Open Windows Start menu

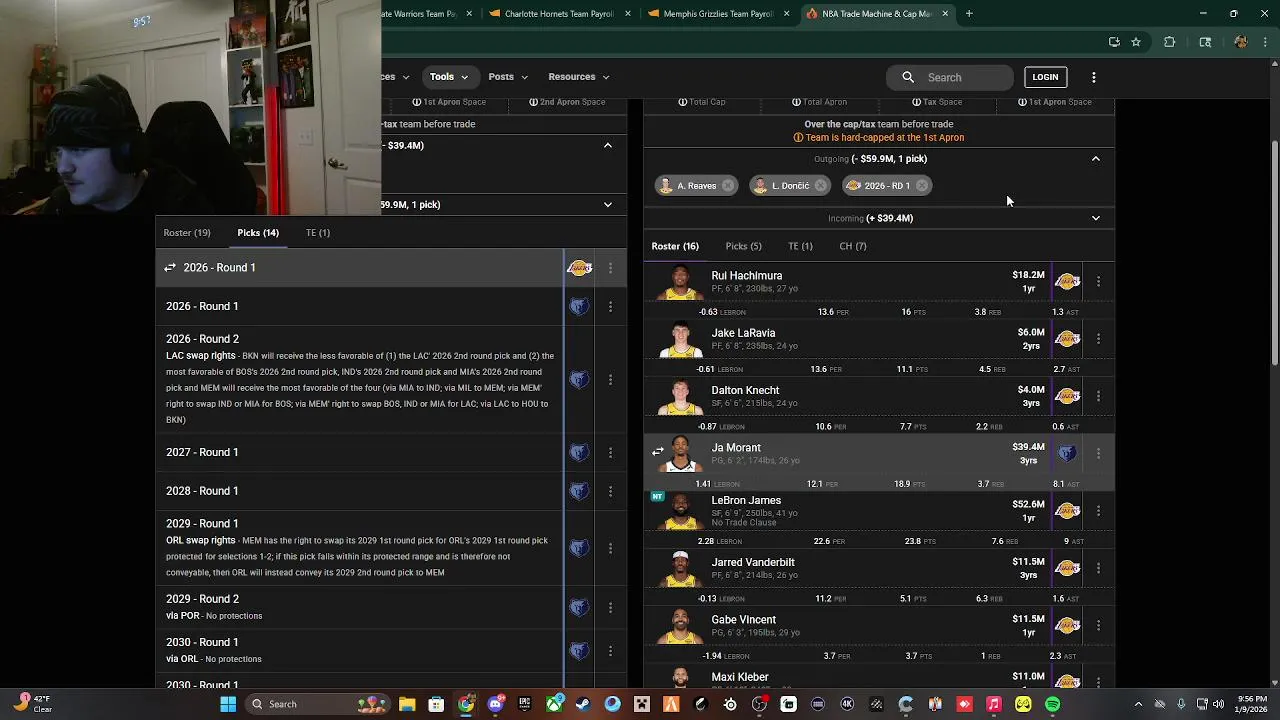(228, 704)
